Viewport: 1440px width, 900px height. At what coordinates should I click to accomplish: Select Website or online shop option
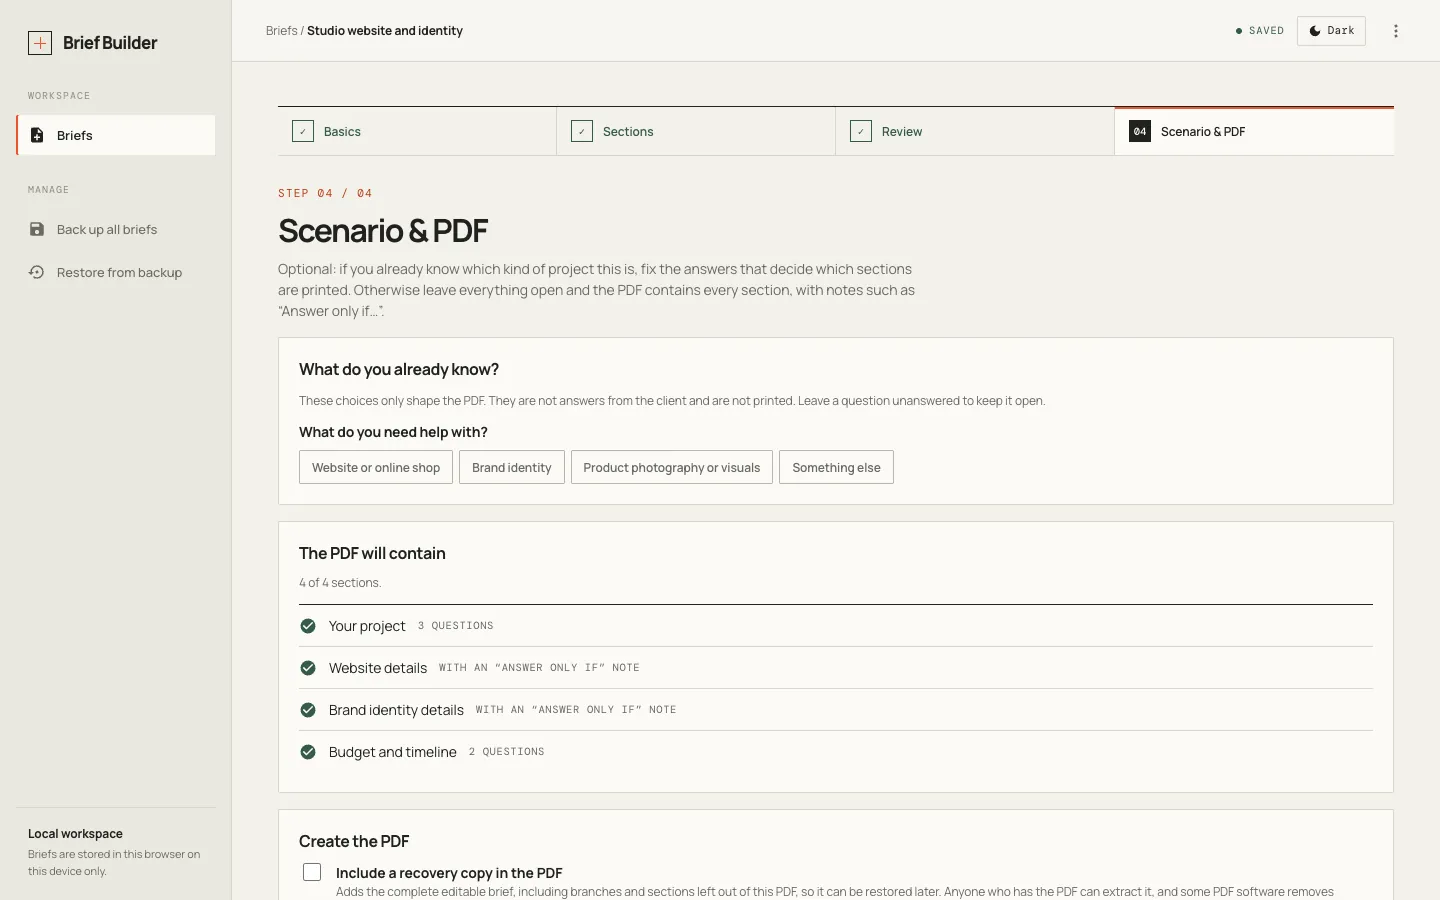coord(376,467)
